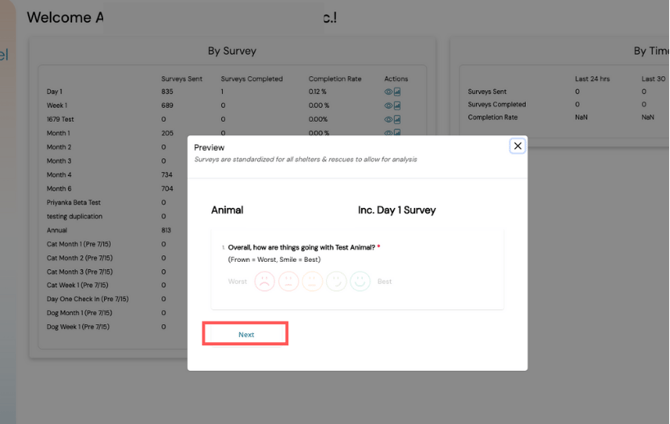Click the Last 24 hrs column header
The image size is (670, 424).
(593, 78)
